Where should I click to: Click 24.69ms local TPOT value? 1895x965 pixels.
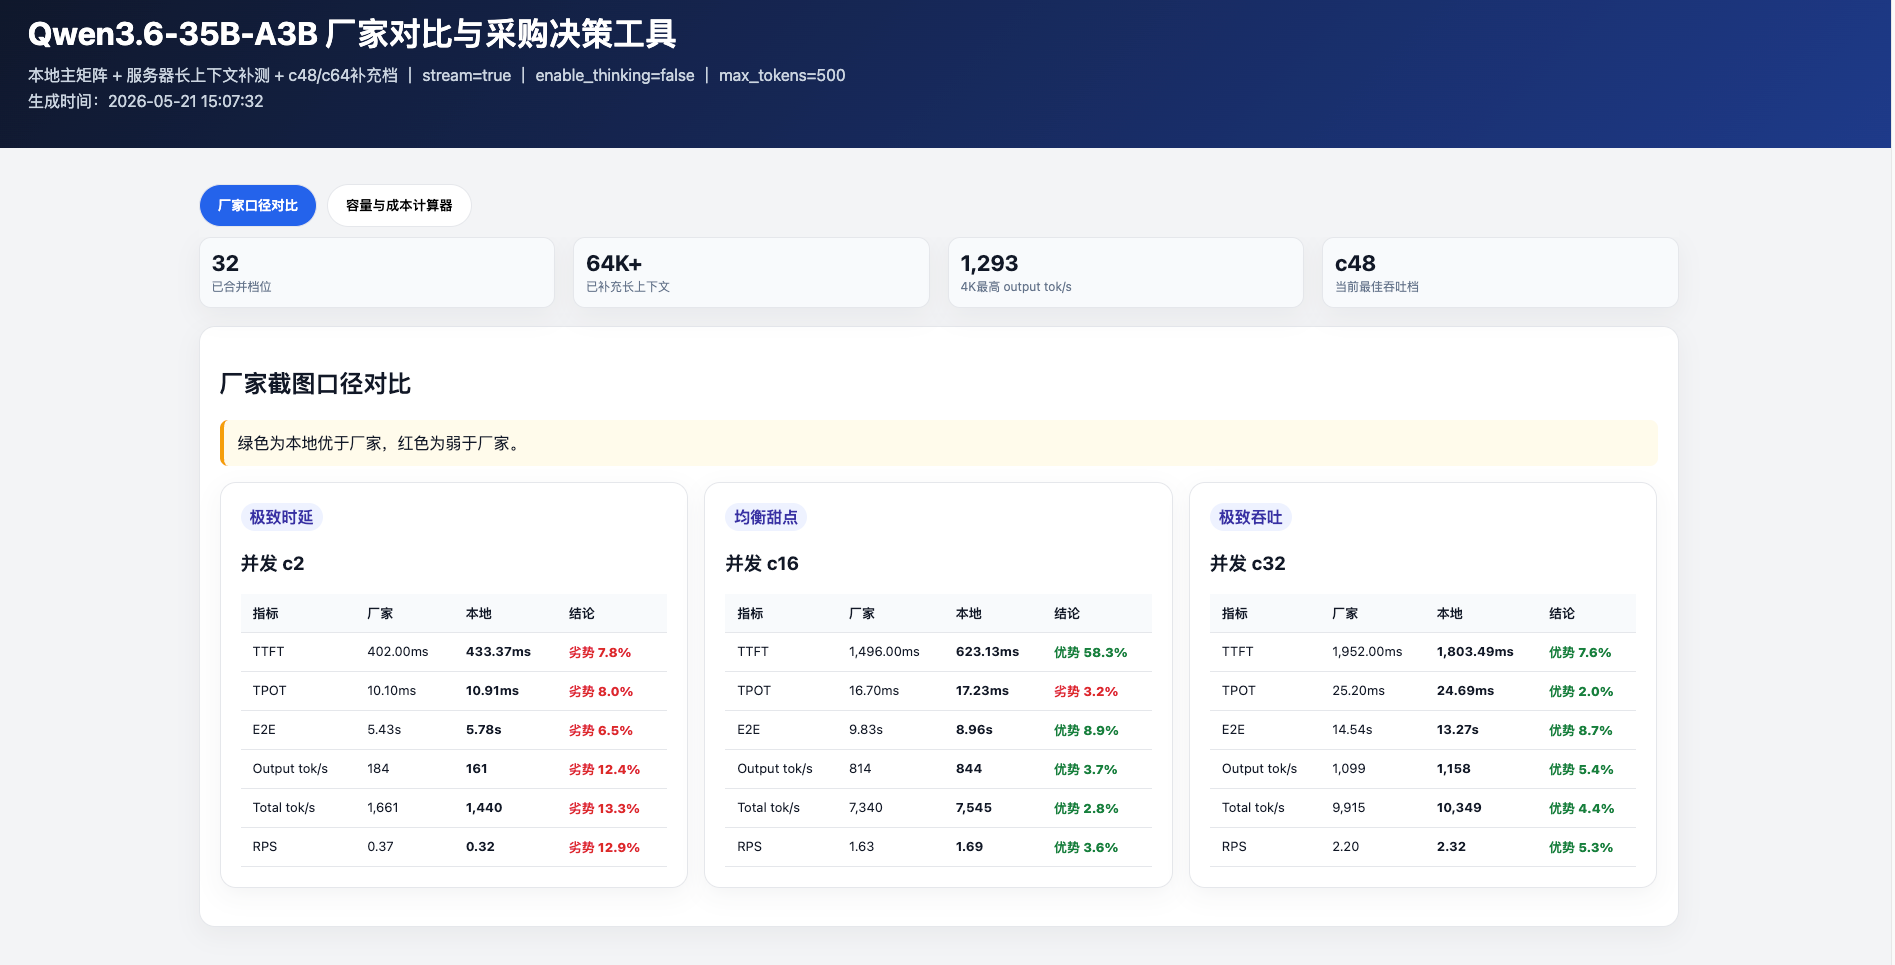click(1465, 691)
